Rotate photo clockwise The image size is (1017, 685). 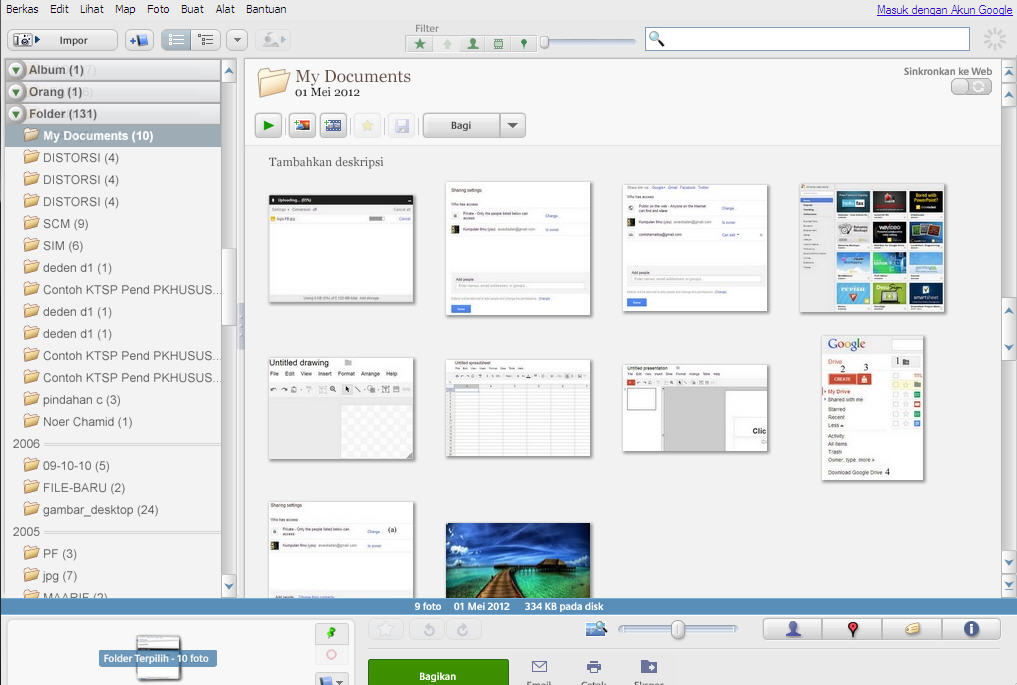pyautogui.click(x=462, y=629)
